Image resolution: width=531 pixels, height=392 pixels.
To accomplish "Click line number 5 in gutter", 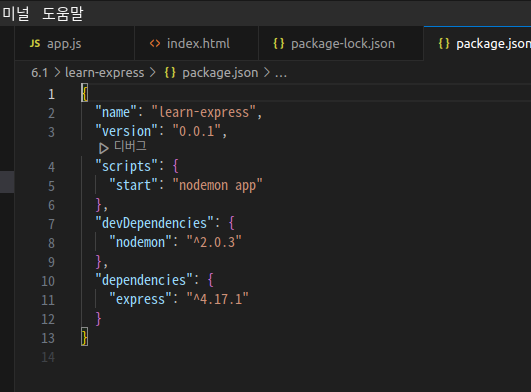I will coord(51,186).
